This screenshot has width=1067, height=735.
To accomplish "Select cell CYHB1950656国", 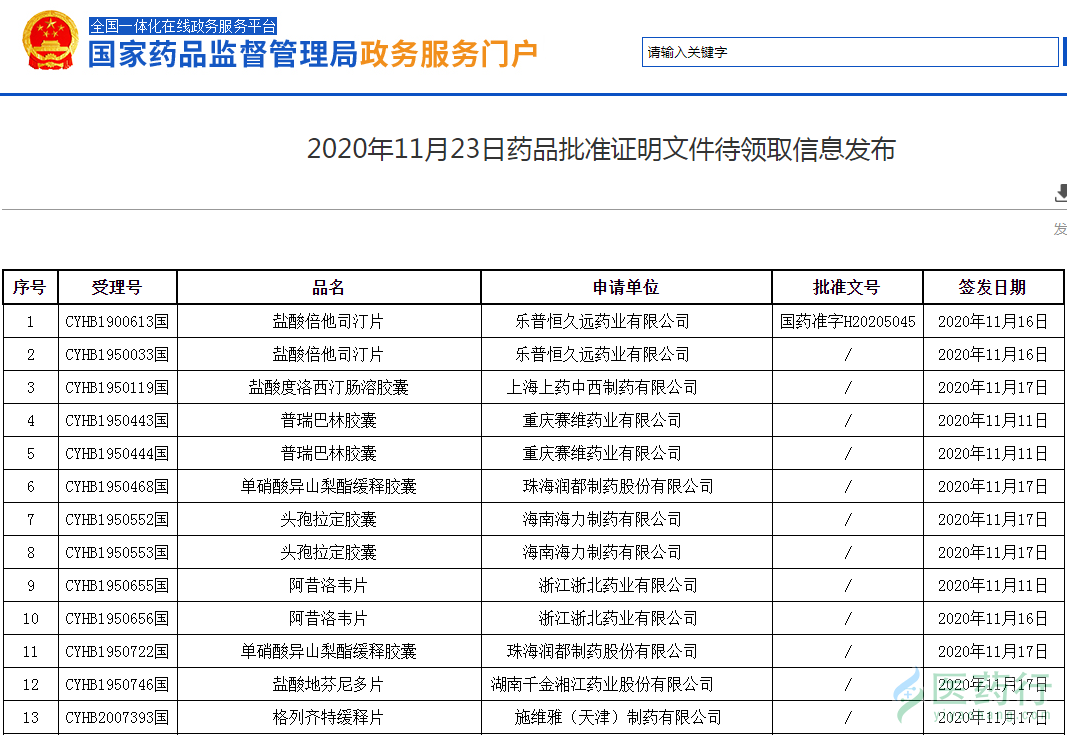I will point(117,619).
